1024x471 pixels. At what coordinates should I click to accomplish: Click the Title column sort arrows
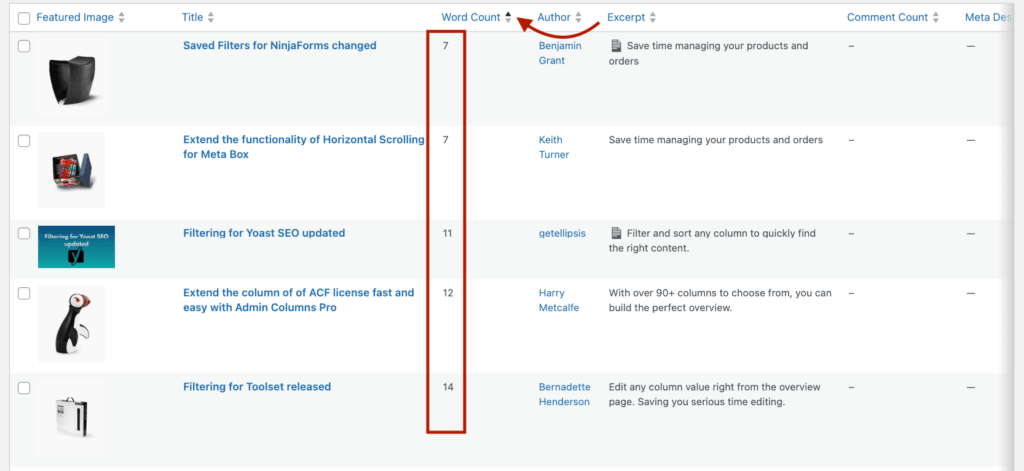210,18
